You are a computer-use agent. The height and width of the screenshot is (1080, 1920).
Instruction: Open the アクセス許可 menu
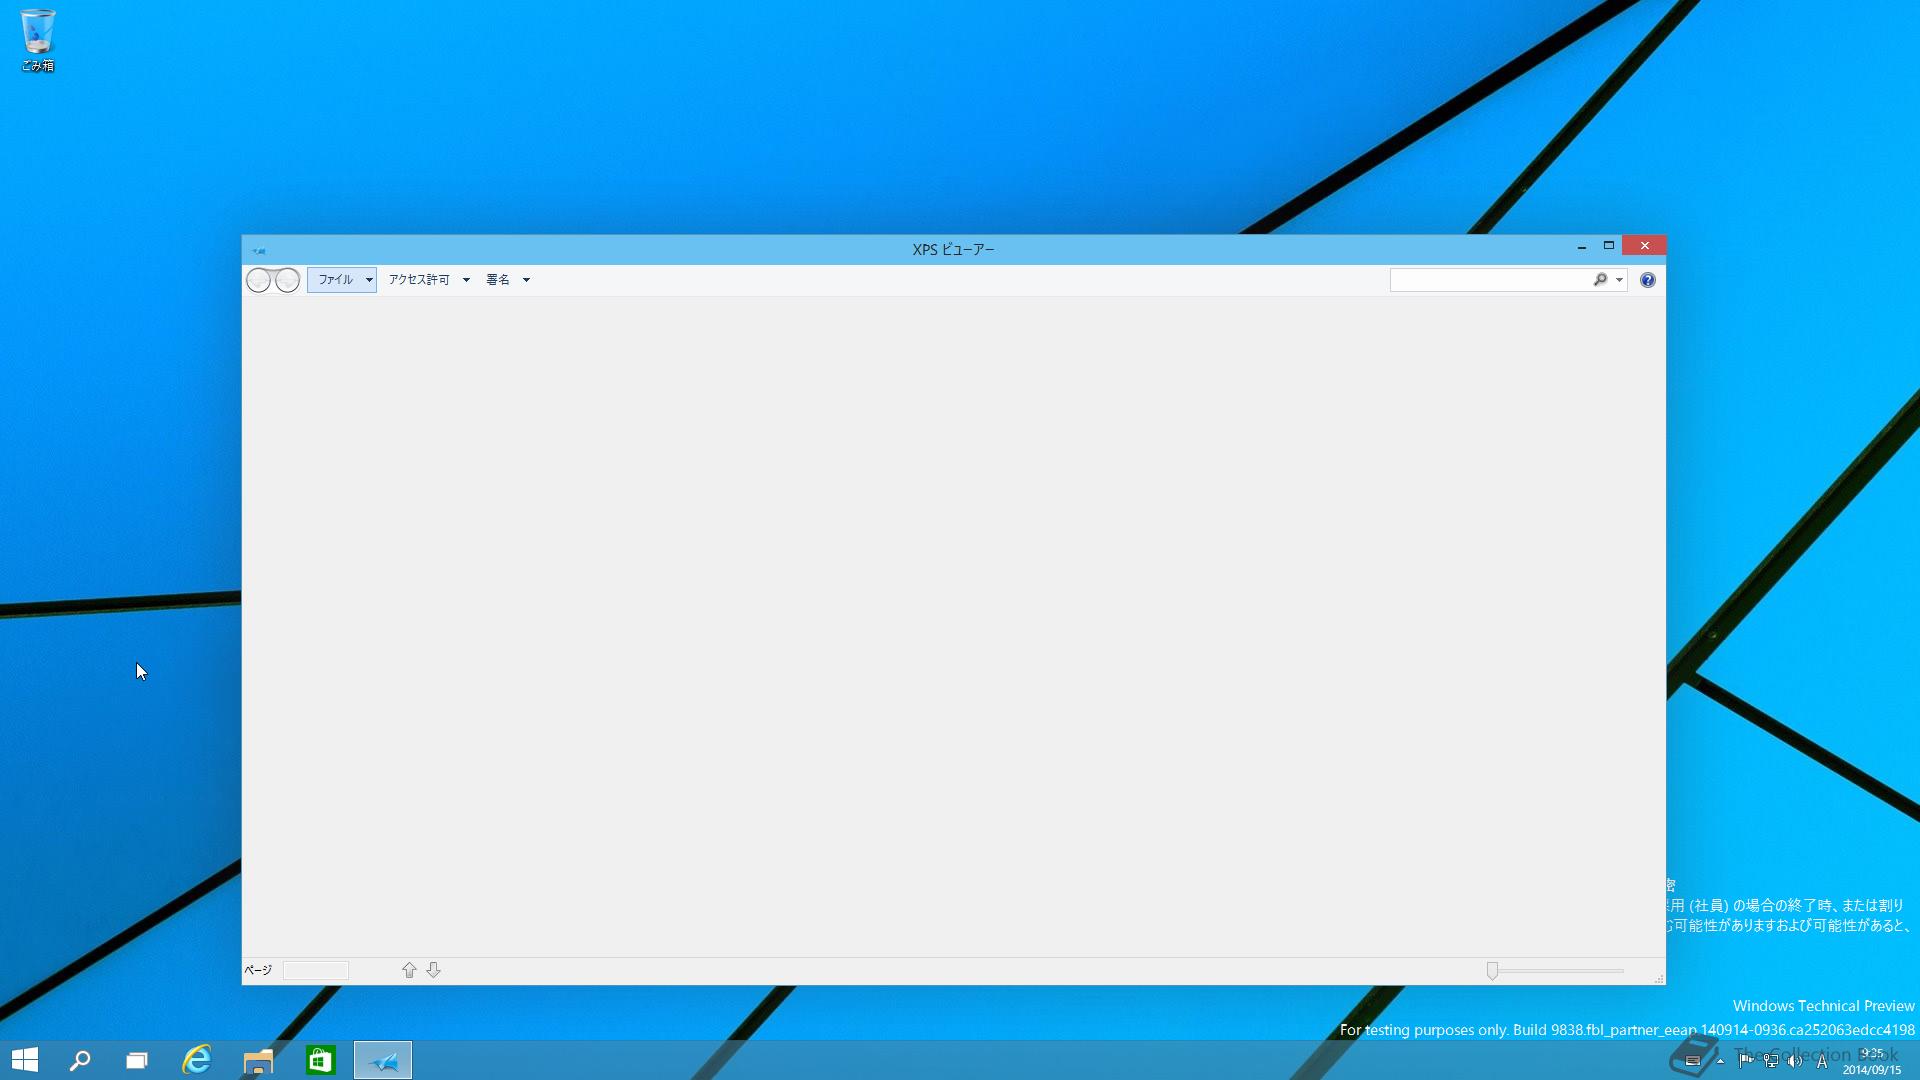429,280
